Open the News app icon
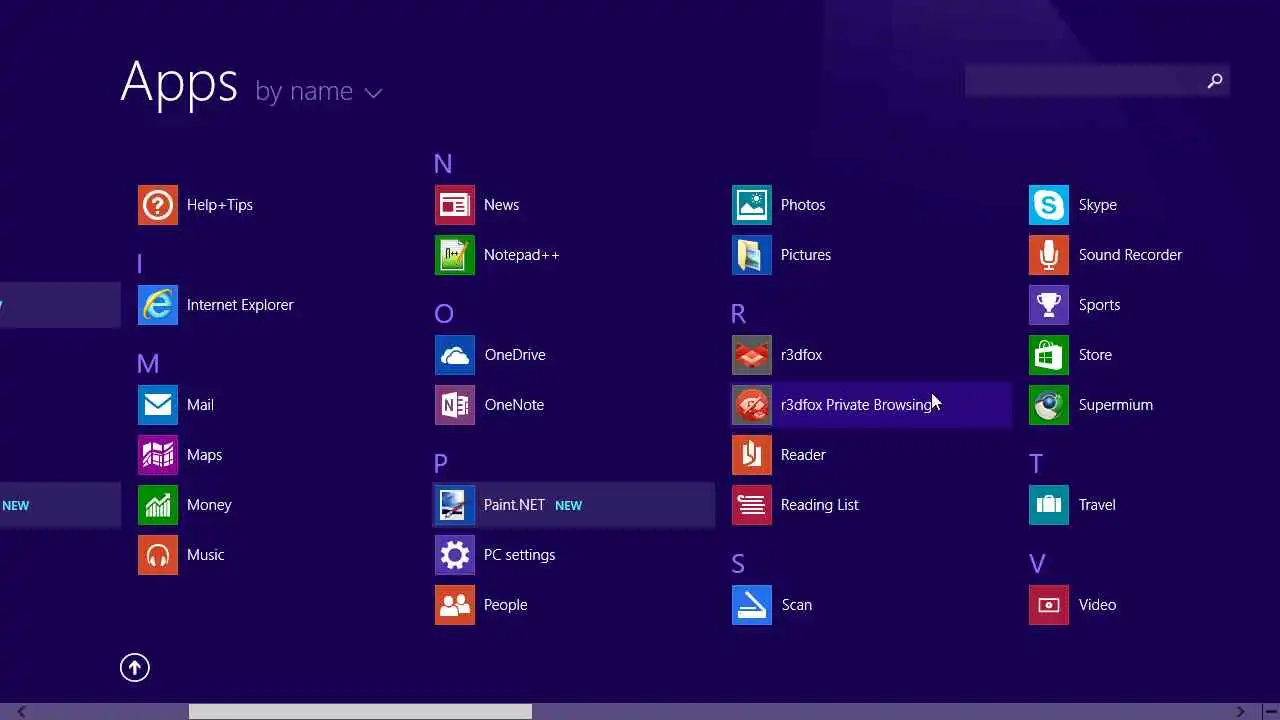The width and height of the screenshot is (1280, 720). pos(455,205)
